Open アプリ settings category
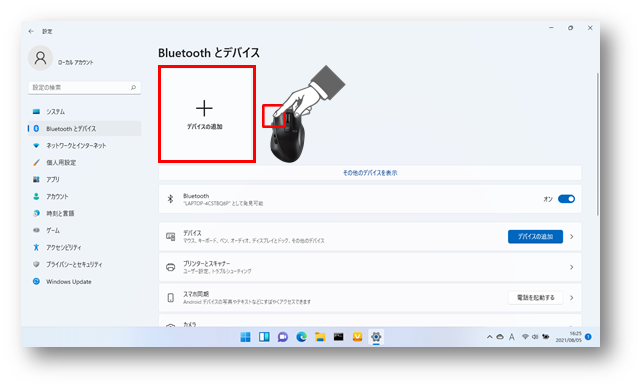 [84, 179]
